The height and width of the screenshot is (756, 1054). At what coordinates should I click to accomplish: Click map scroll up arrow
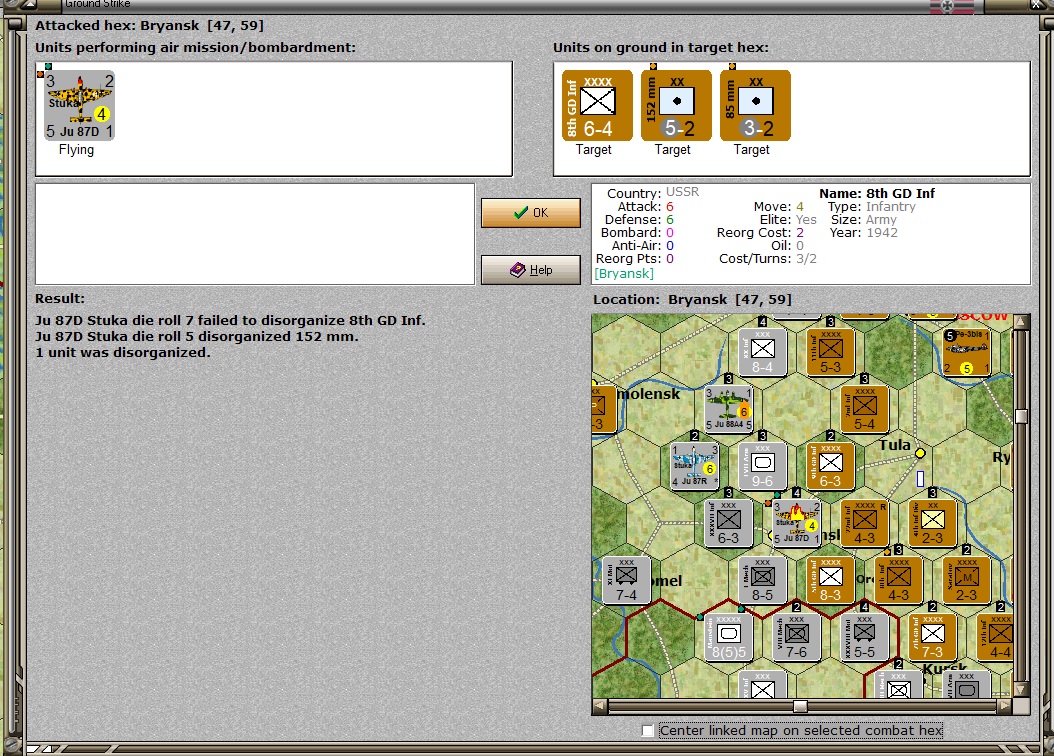[x=1021, y=322]
